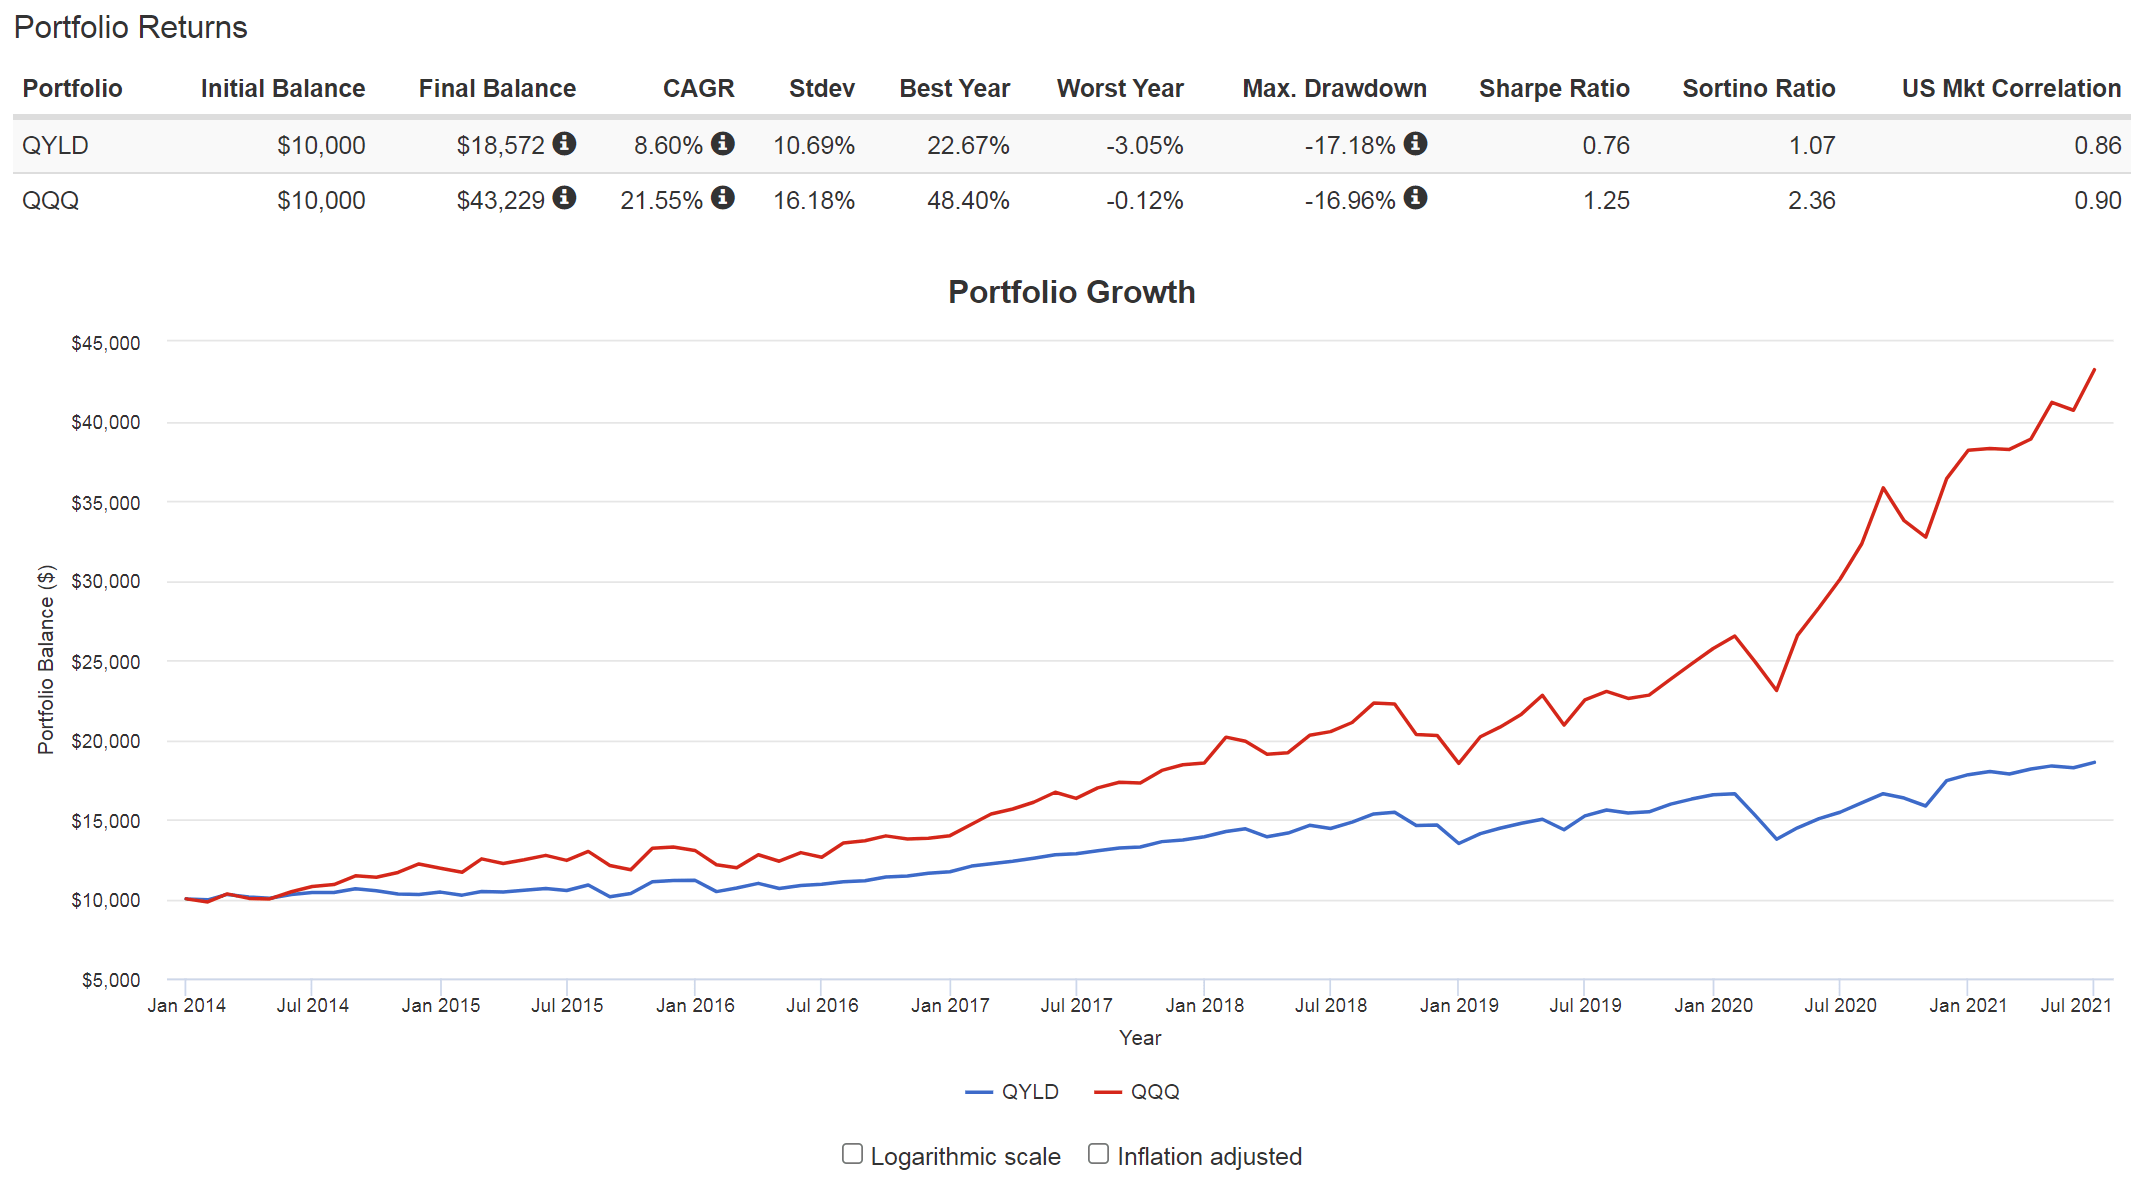Click QQQ best year value 48.40%
This screenshot has height=1181, width=2141.
click(x=968, y=200)
